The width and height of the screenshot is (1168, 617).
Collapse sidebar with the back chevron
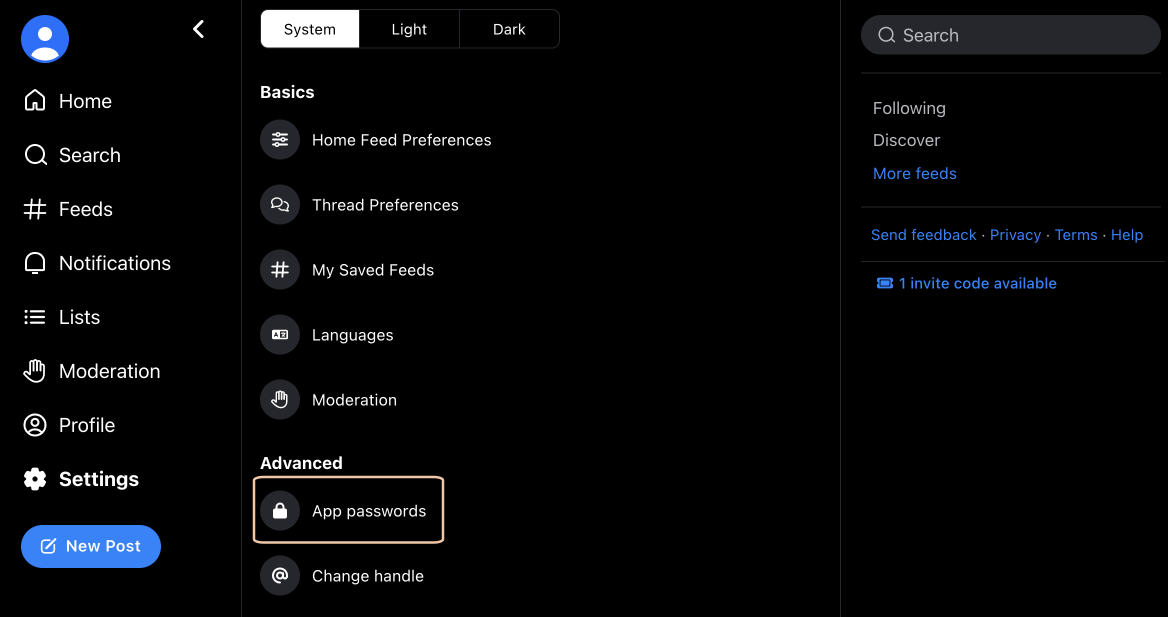pyautogui.click(x=198, y=29)
